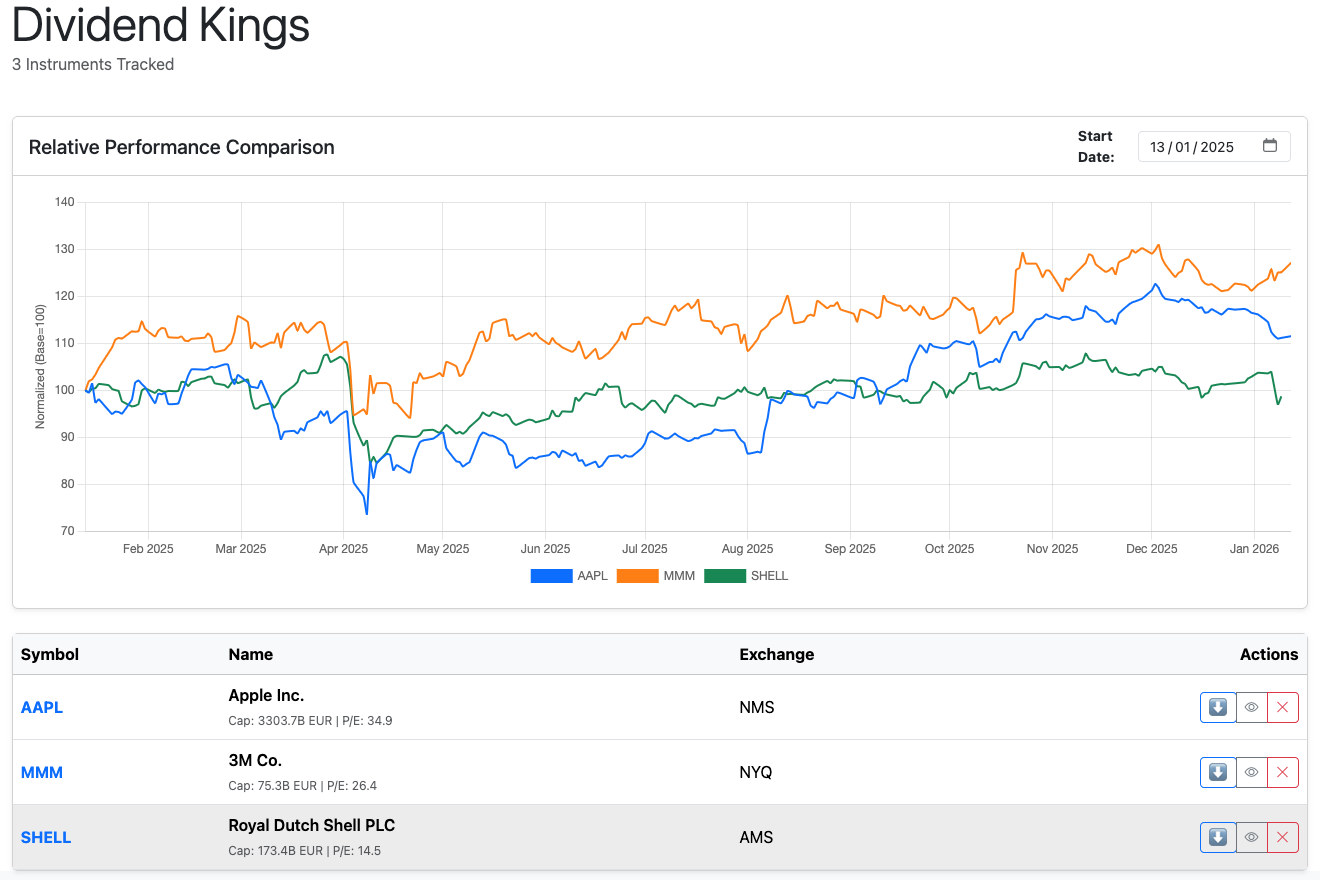
Task: Toggle SHELL visibility via eye icon
Action: tap(1251, 837)
